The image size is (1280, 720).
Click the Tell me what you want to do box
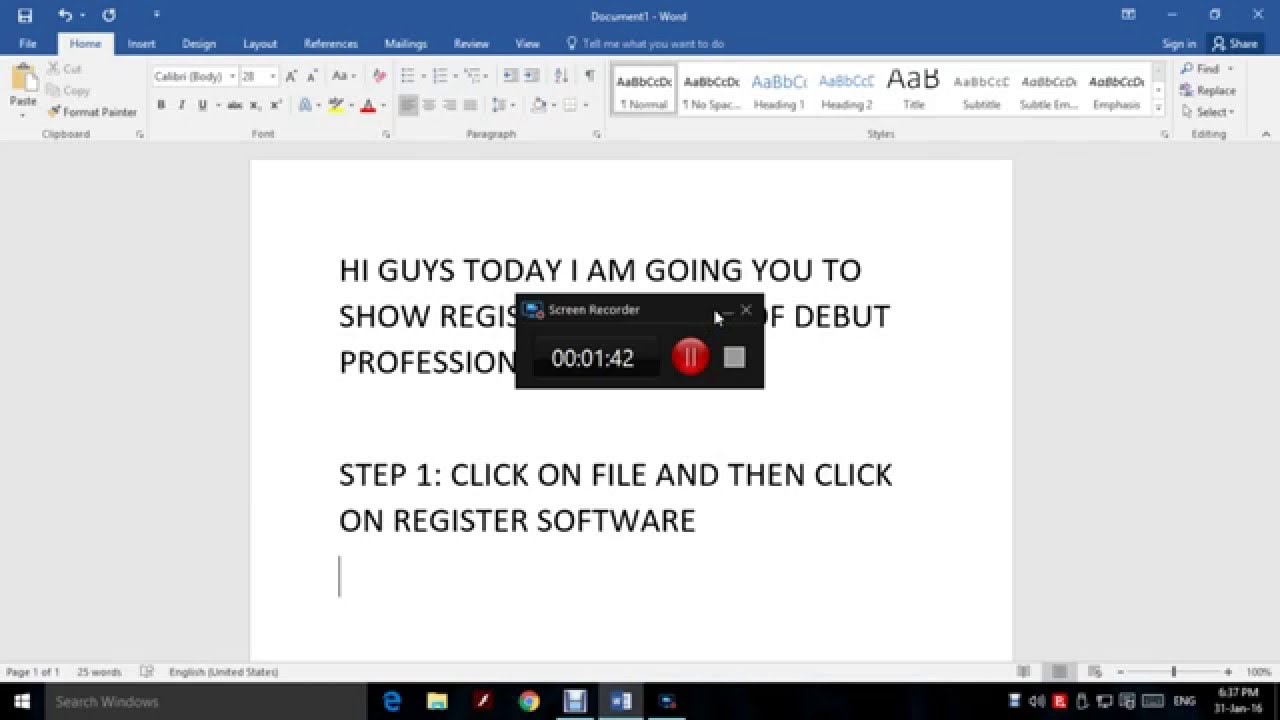645,44
